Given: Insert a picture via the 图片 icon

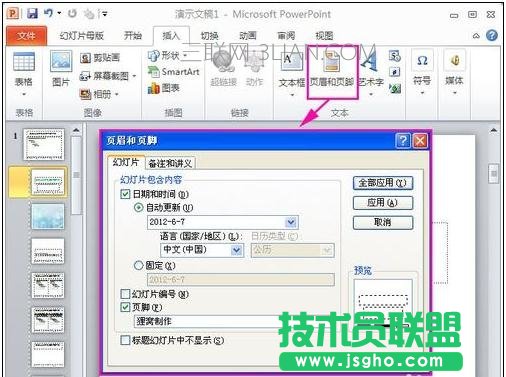Looking at the screenshot, I should click(x=61, y=61).
